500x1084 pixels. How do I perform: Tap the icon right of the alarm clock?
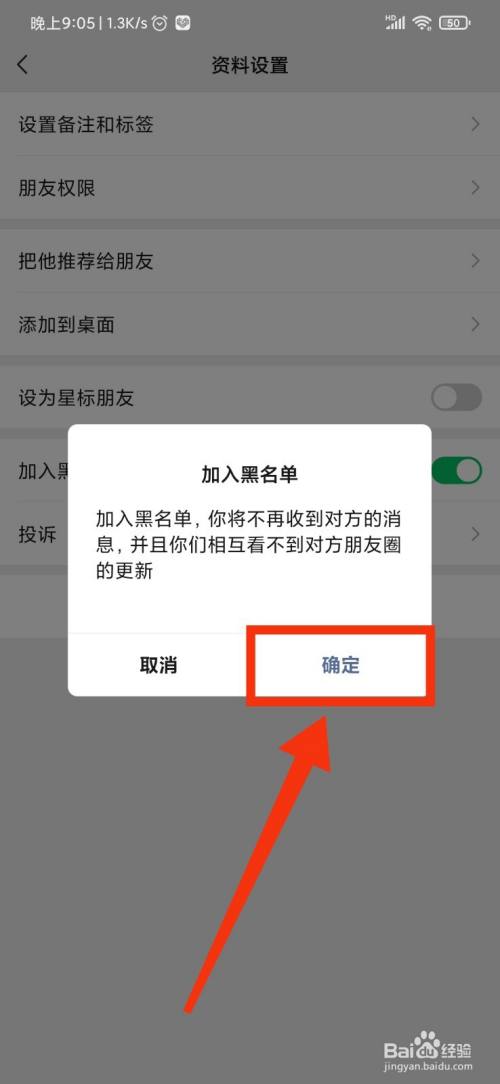(x=183, y=24)
